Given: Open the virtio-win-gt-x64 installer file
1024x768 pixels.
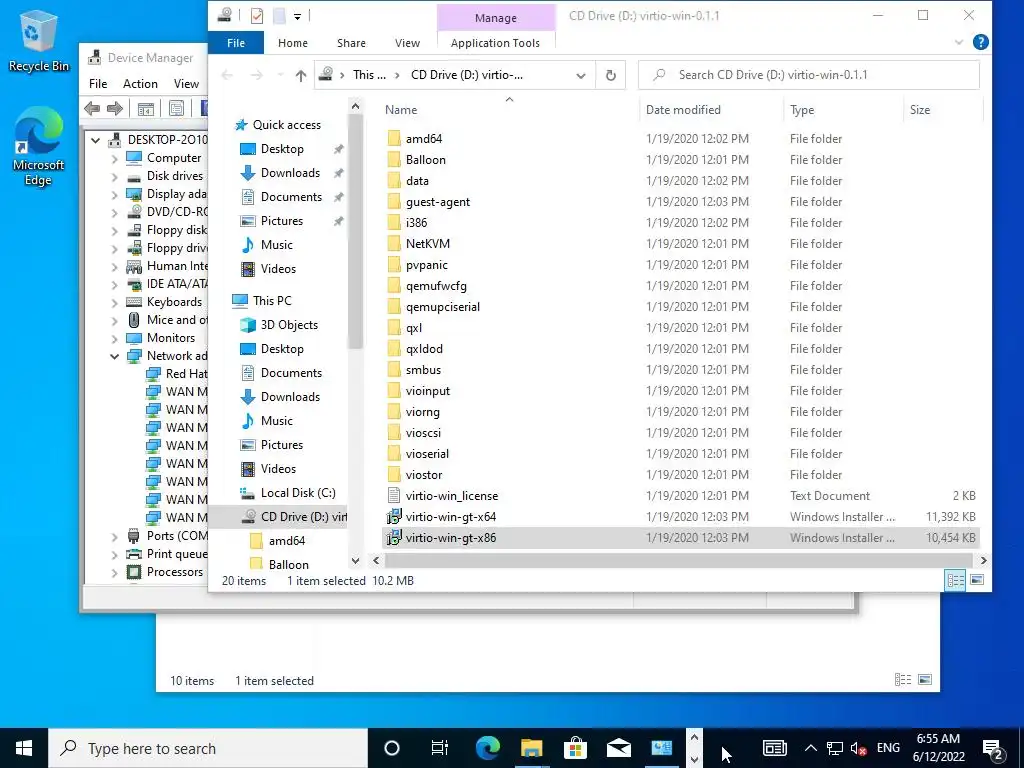Looking at the screenshot, I should (x=451, y=517).
